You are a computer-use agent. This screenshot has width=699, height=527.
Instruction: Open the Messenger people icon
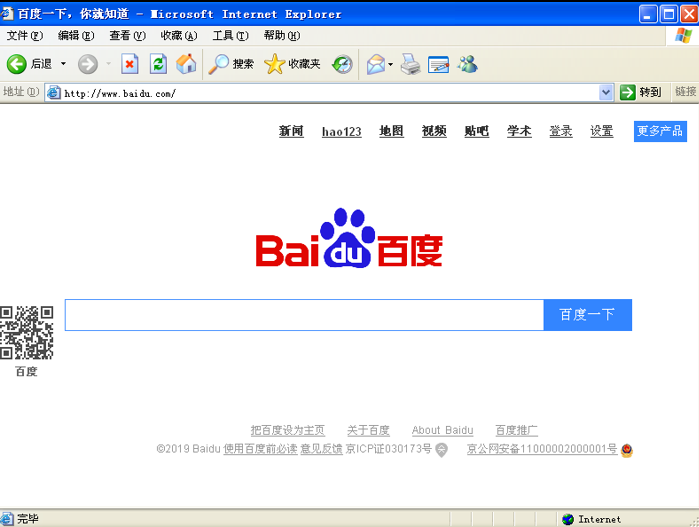pyautogui.click(x=468, y=64)
